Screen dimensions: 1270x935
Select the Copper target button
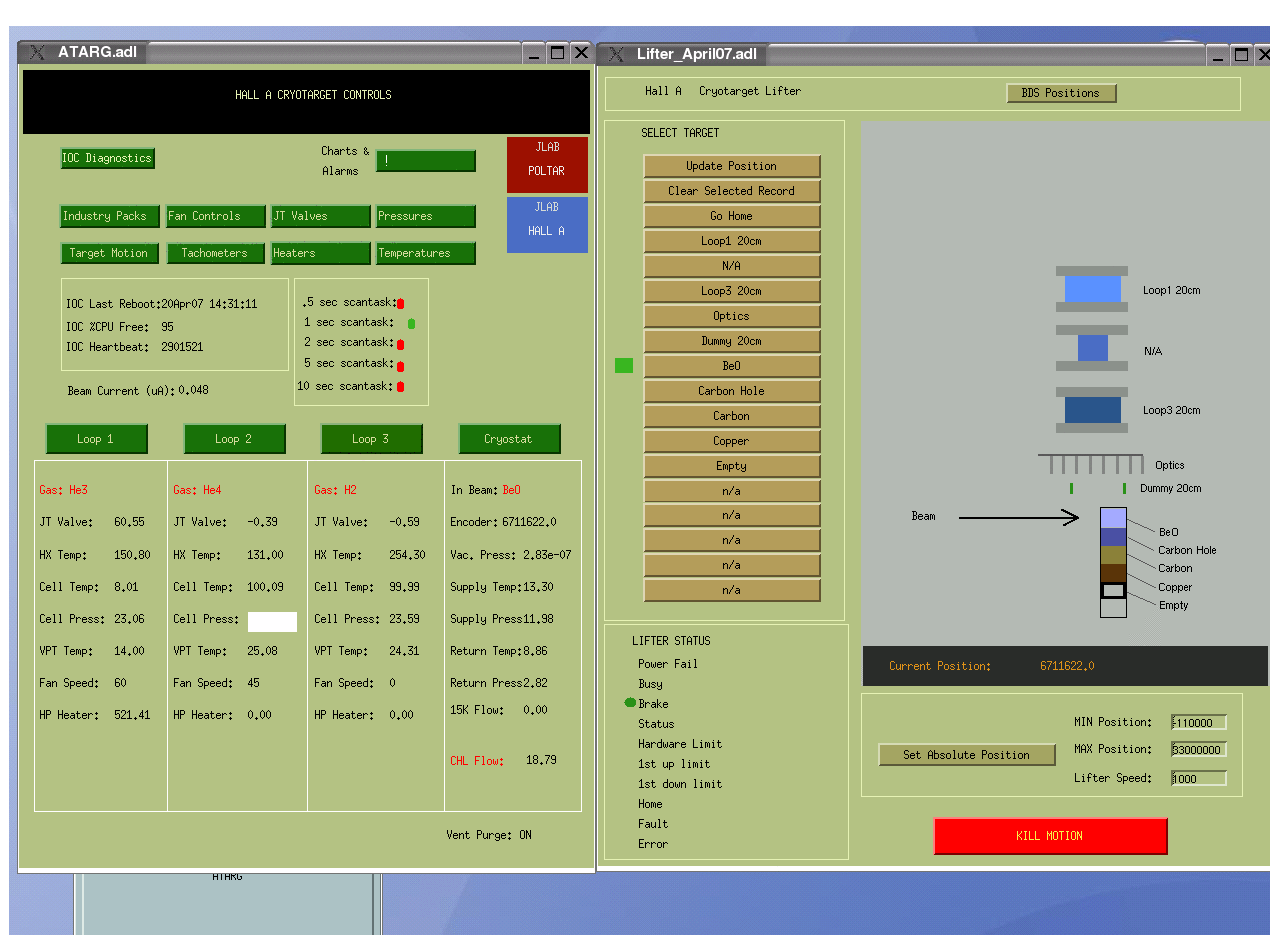[732, 441]
